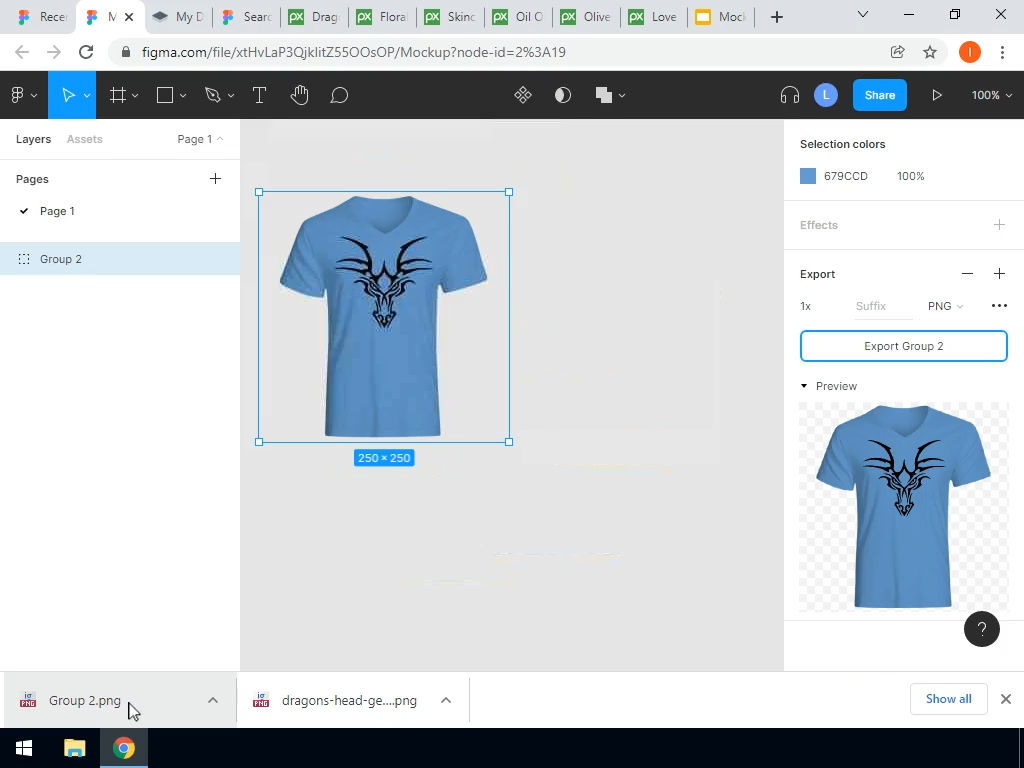Bookmark this page with star icon

[930, 52]
